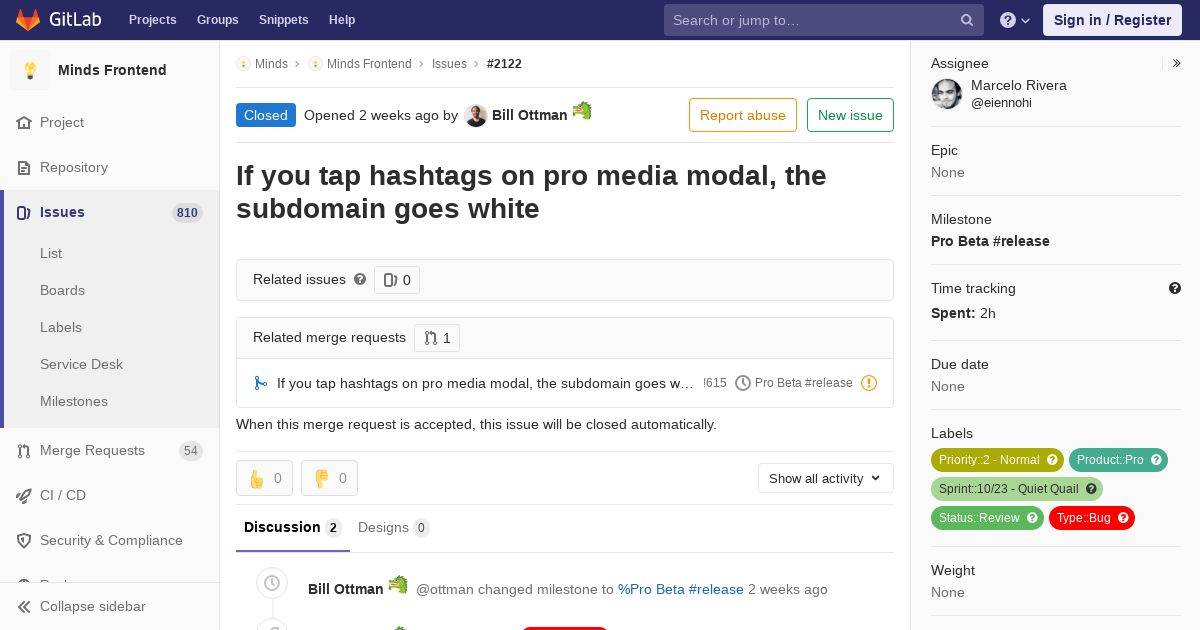Open the Issues sidebar section

coord(110,212)
